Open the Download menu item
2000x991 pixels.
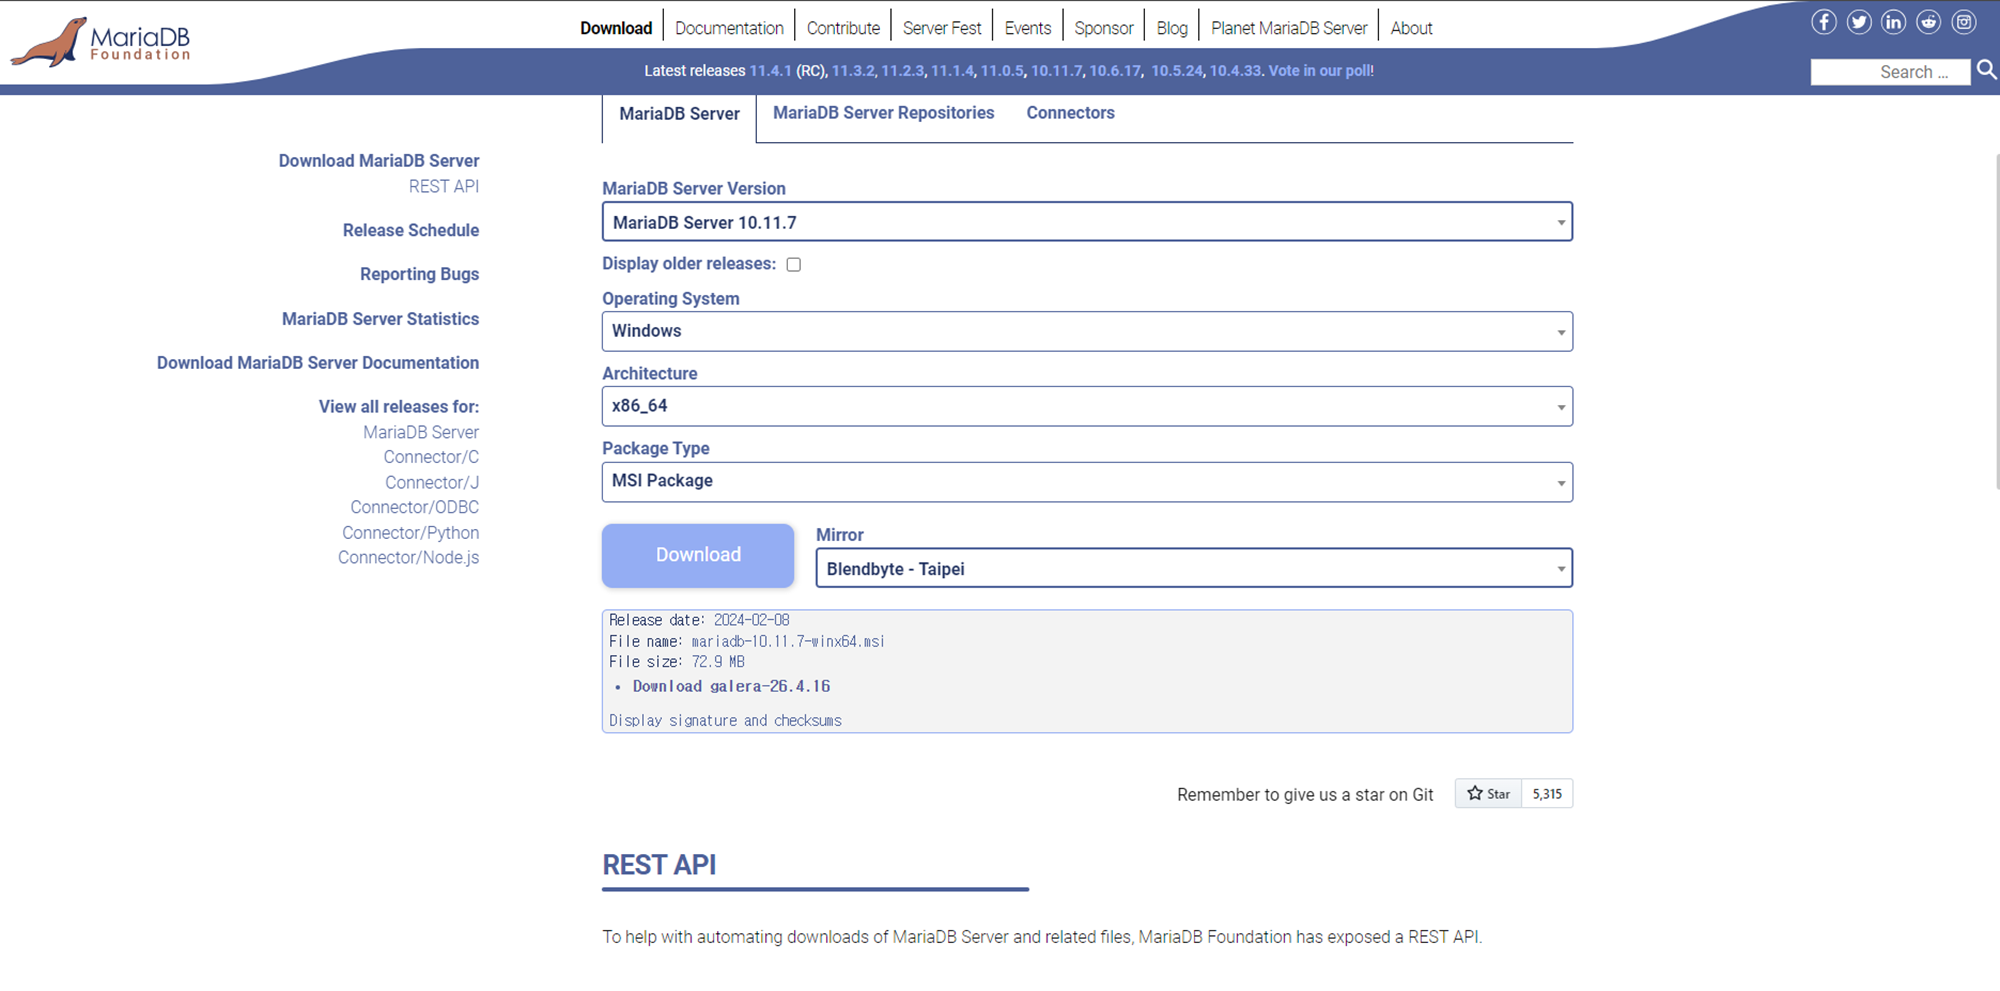616,28
